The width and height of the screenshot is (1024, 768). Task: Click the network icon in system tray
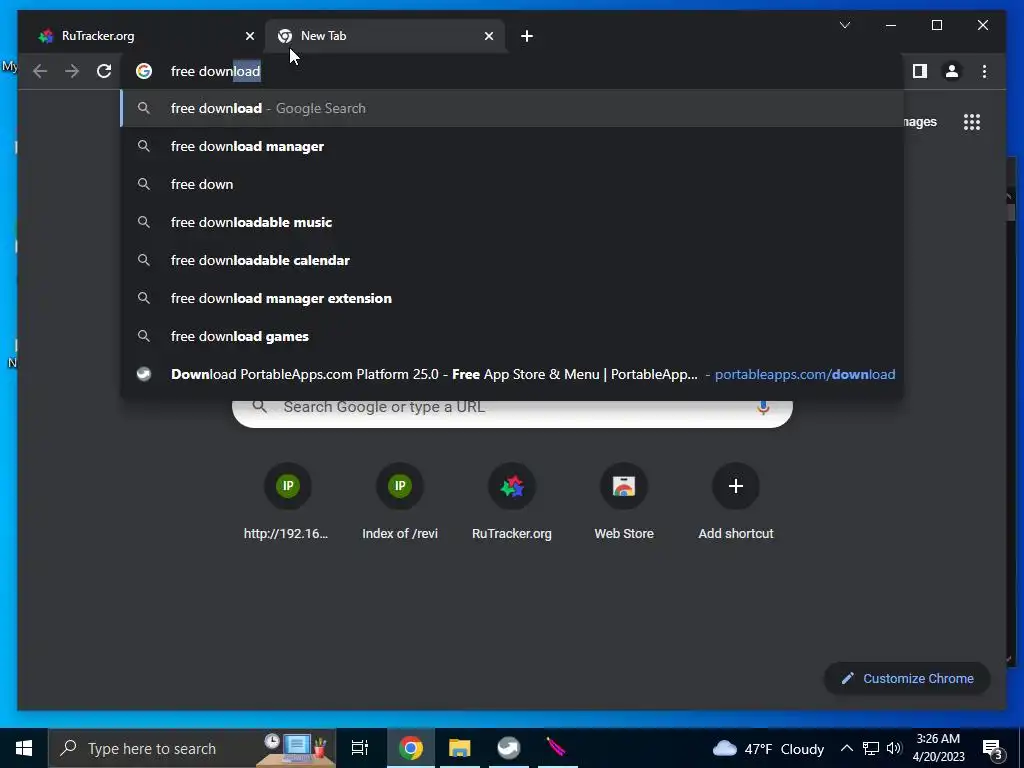point(871,748)
